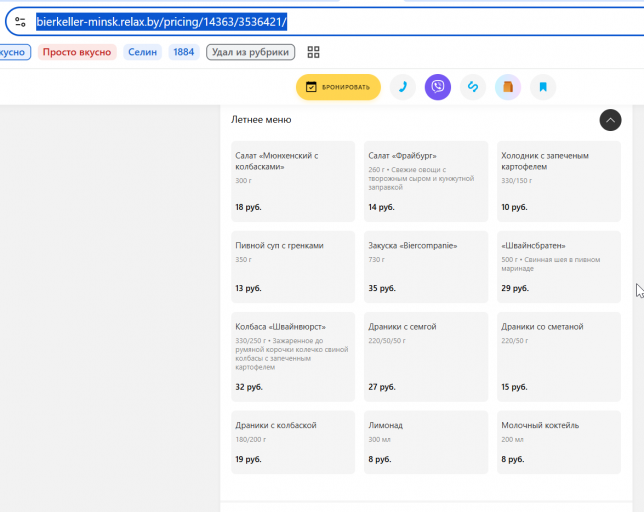Click the phone call icon
644x512 pixels.
(x=402, y=87)
